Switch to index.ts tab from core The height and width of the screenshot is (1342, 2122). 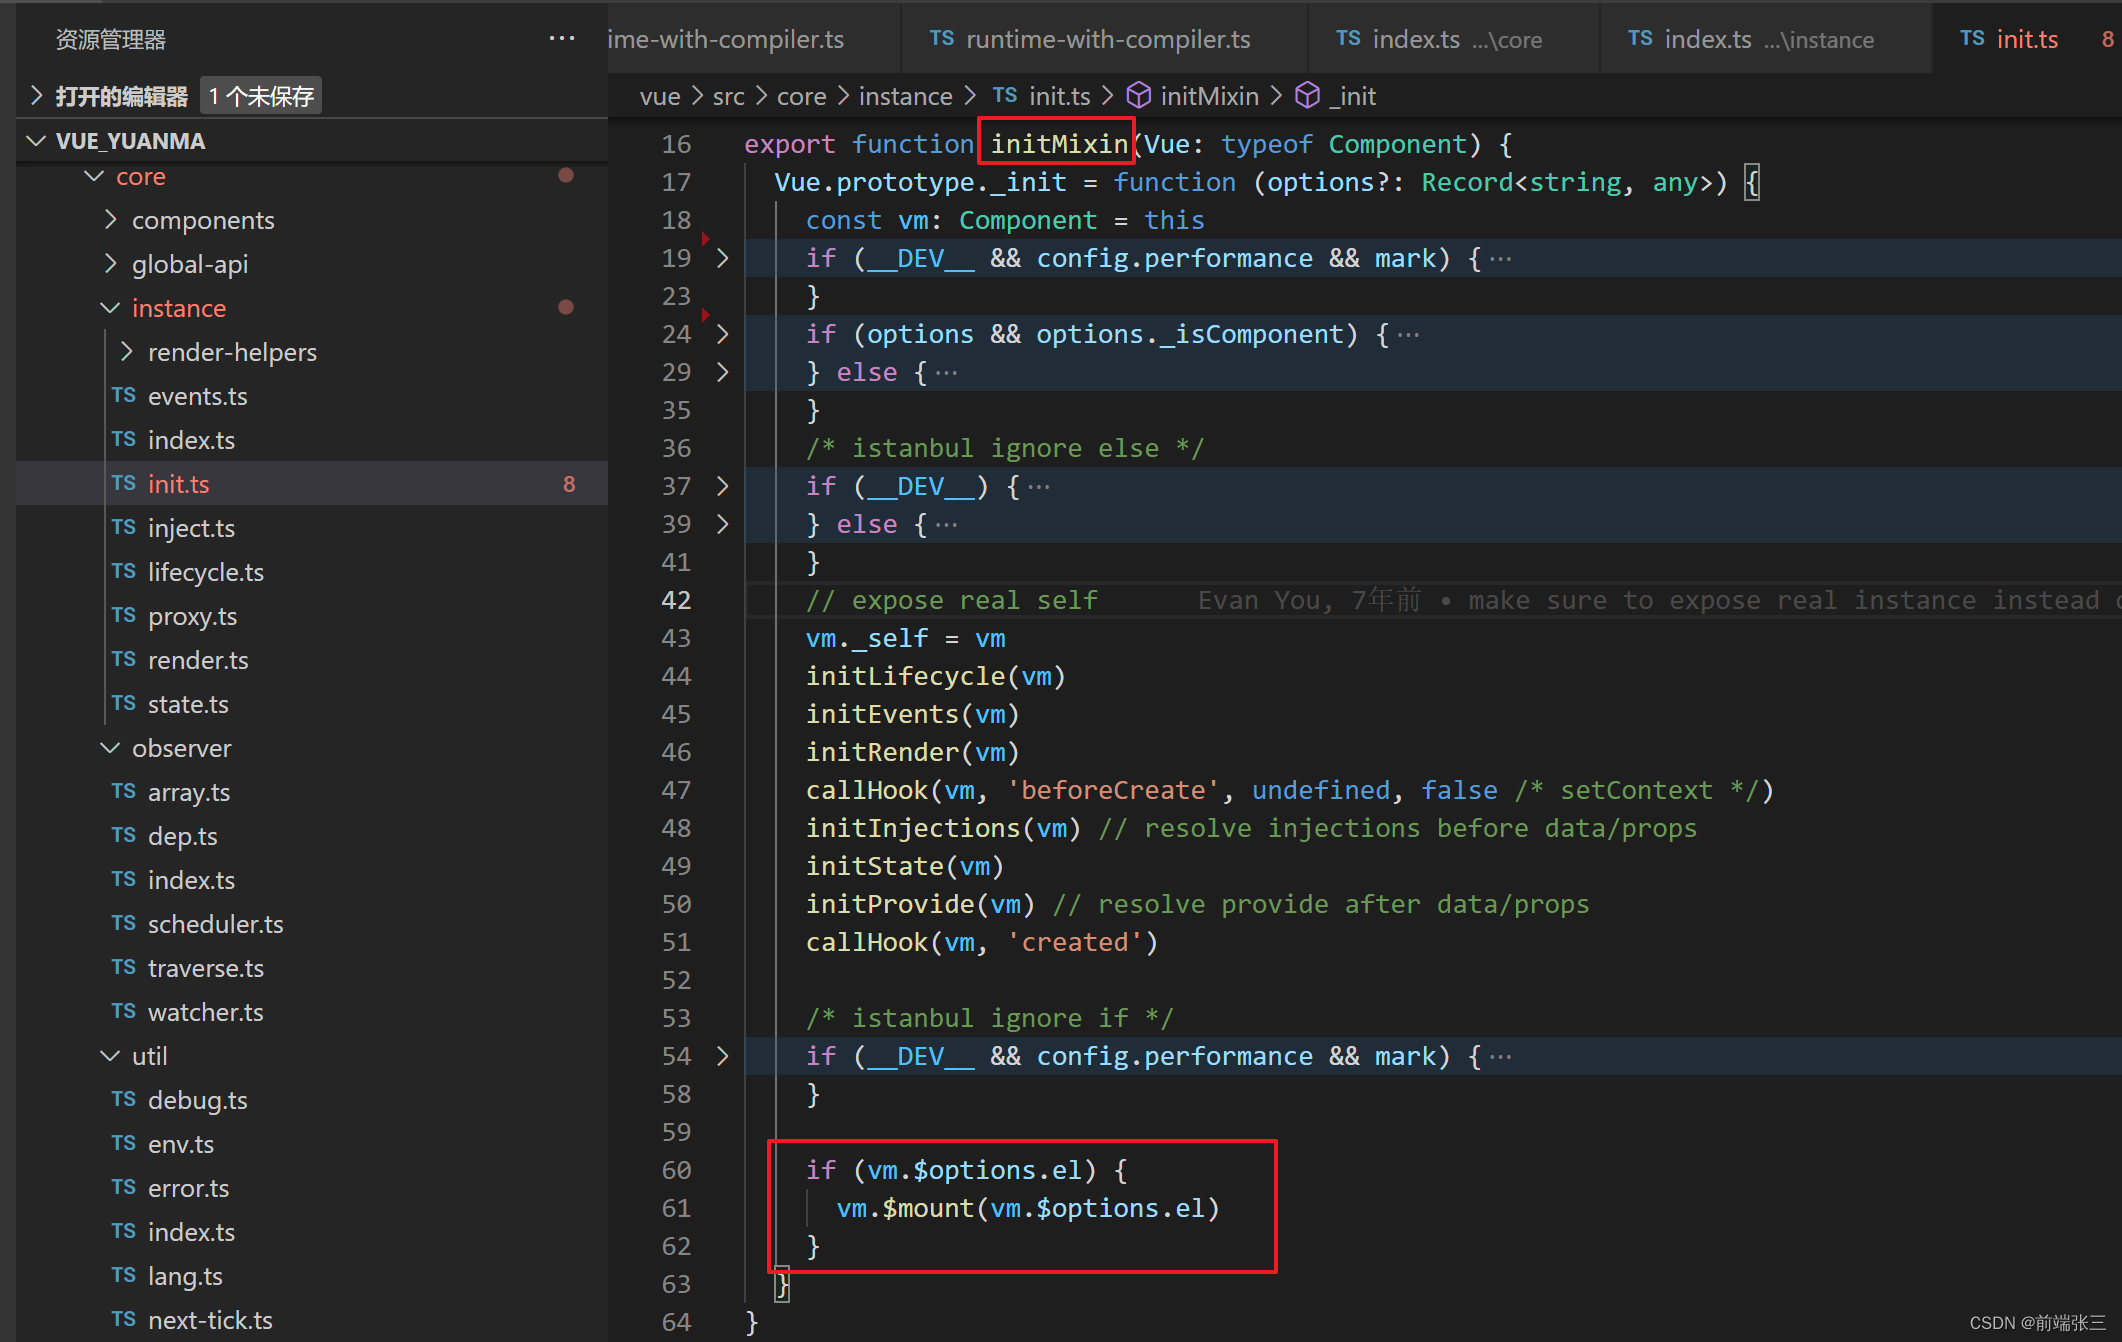tap(1453, 39)
